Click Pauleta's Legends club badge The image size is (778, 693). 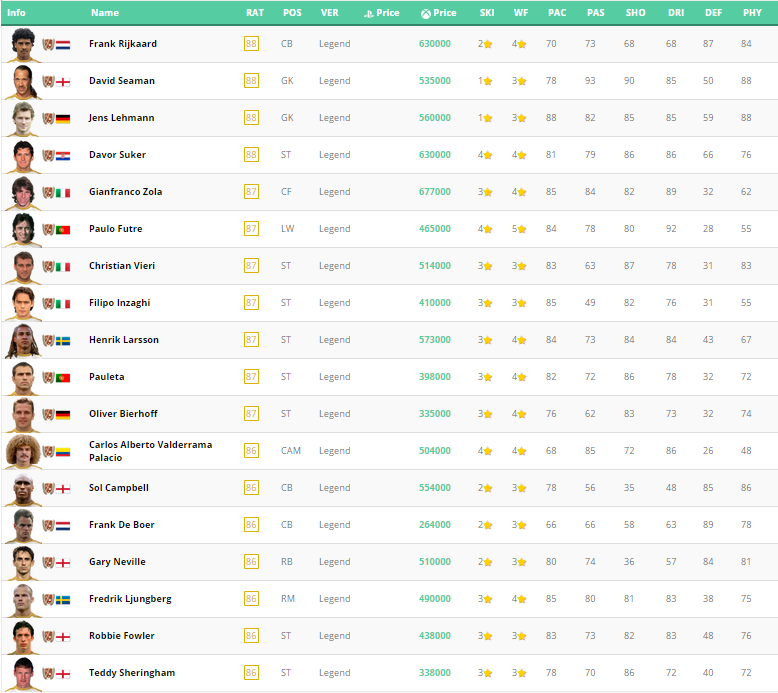click(x=48, y=378)
